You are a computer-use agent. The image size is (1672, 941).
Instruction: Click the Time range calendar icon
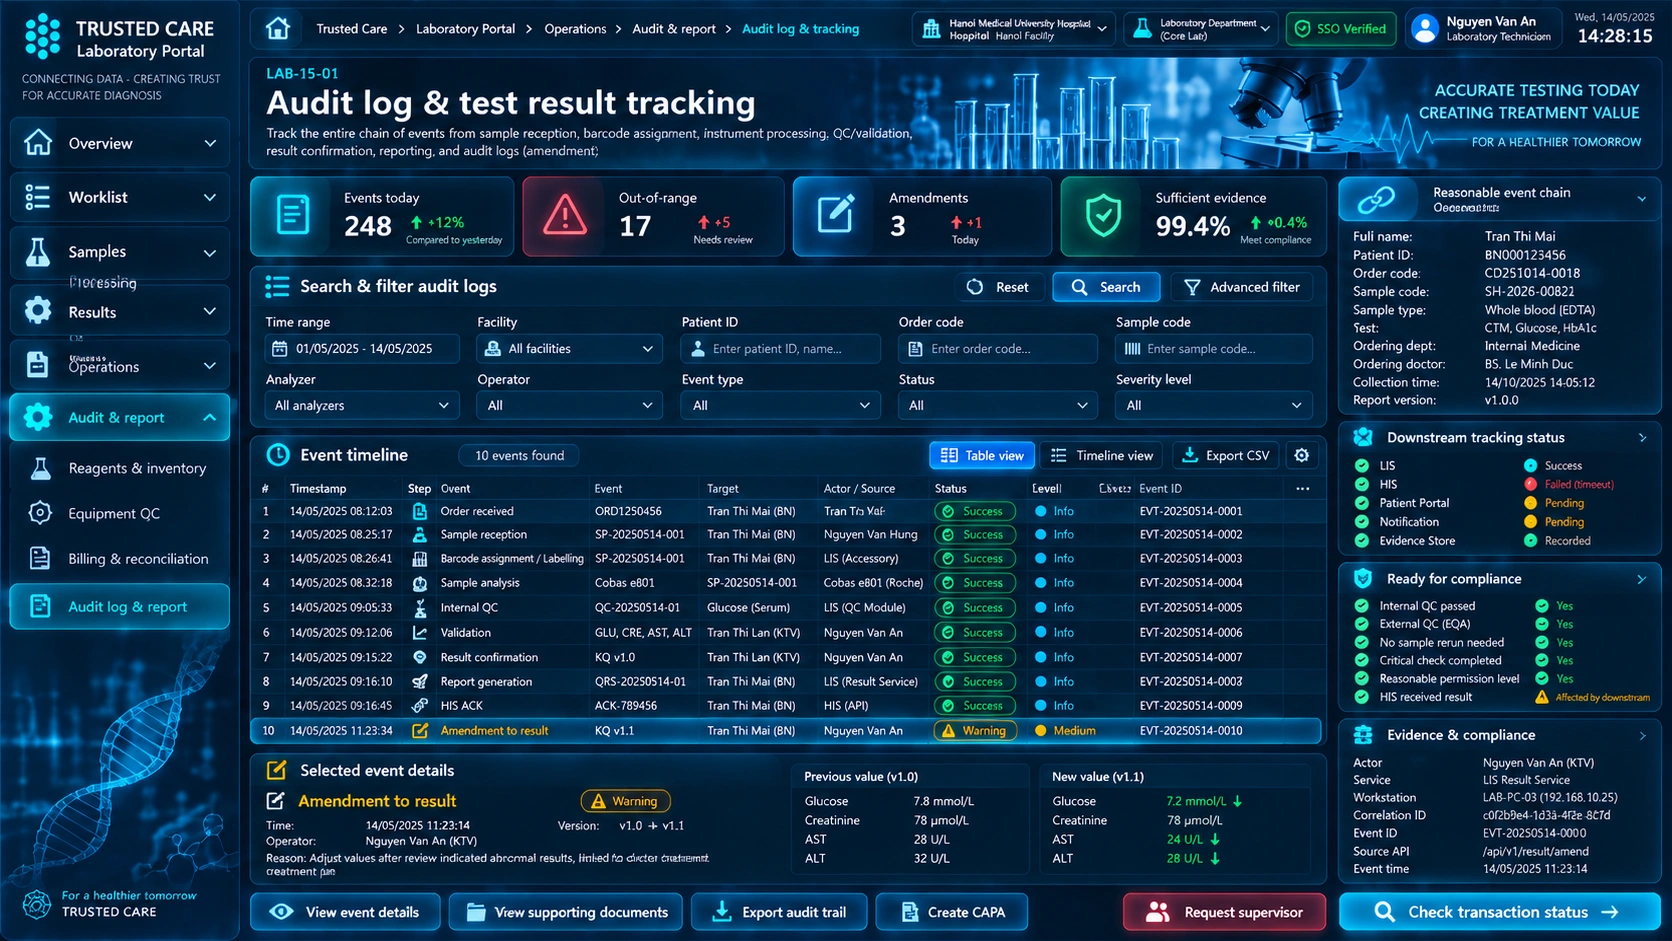(x=280, y=349)
